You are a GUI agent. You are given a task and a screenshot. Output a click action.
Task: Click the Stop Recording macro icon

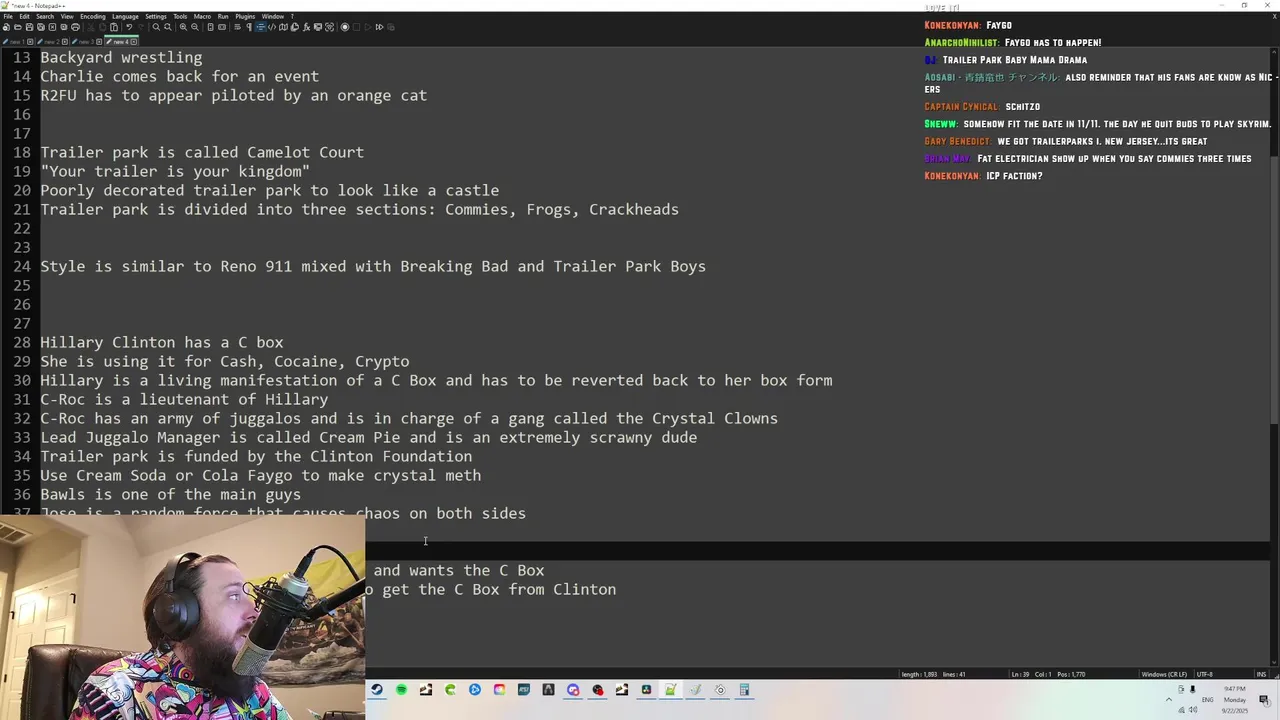(357, 27)
